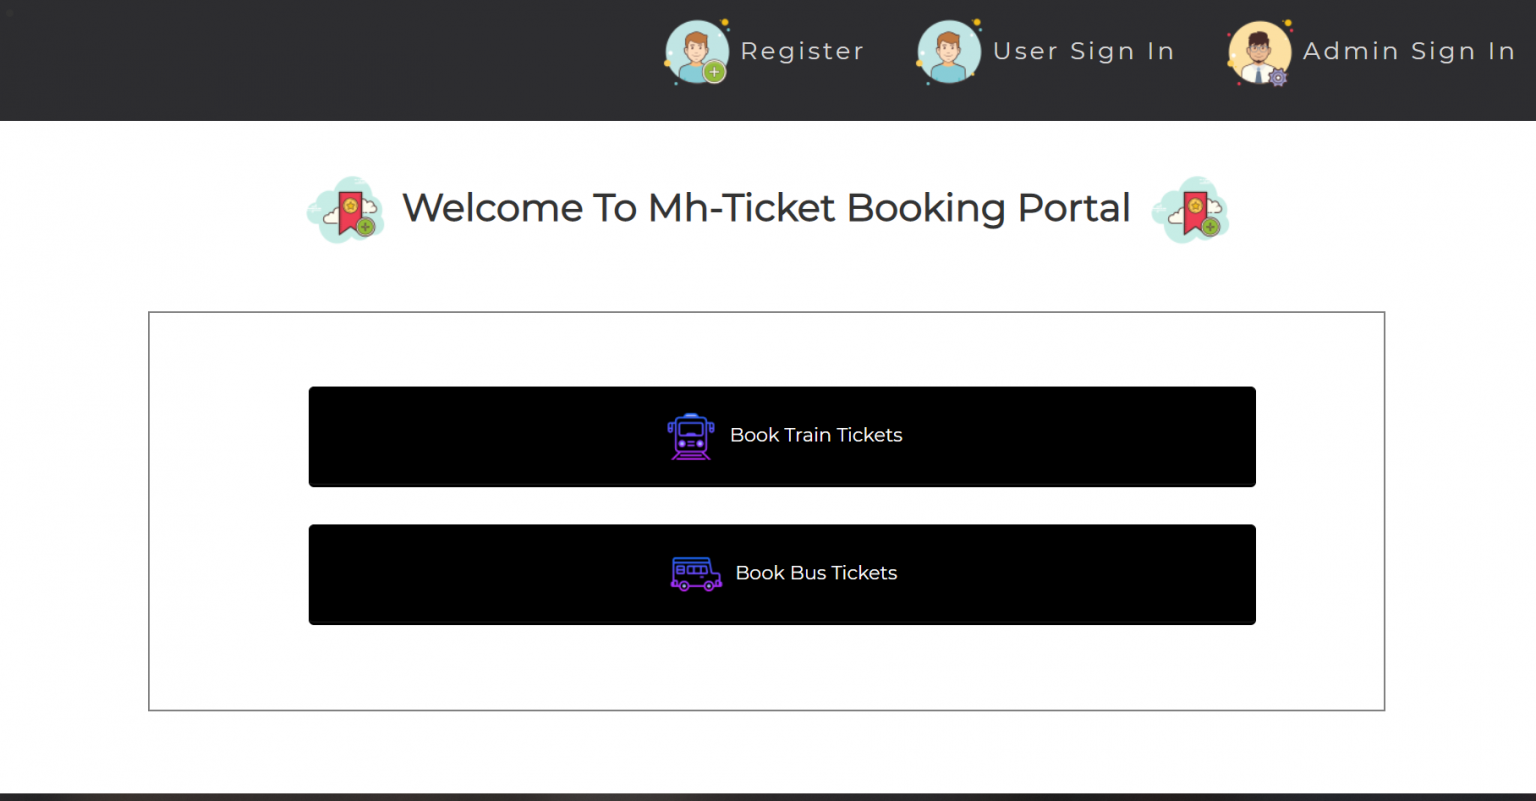1536x801 pixels.
Task: Open Admin Sign In text link
Action: tap(1408, 51)
